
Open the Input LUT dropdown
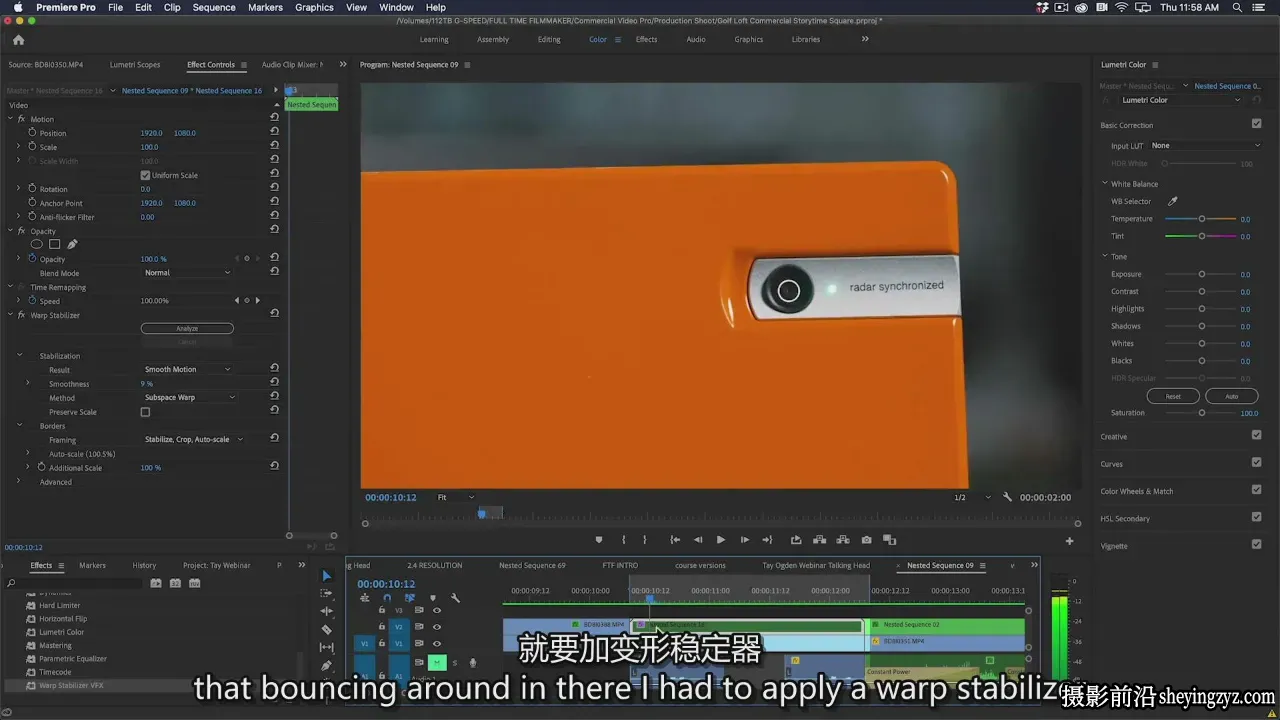1206,145
